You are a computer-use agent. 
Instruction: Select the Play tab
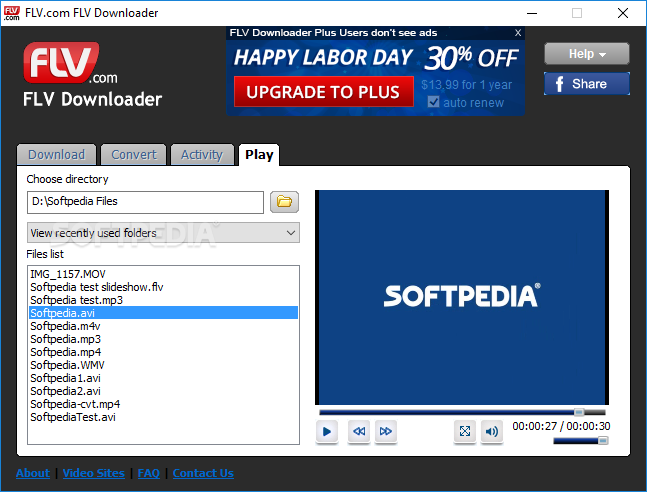click(259, 155)
